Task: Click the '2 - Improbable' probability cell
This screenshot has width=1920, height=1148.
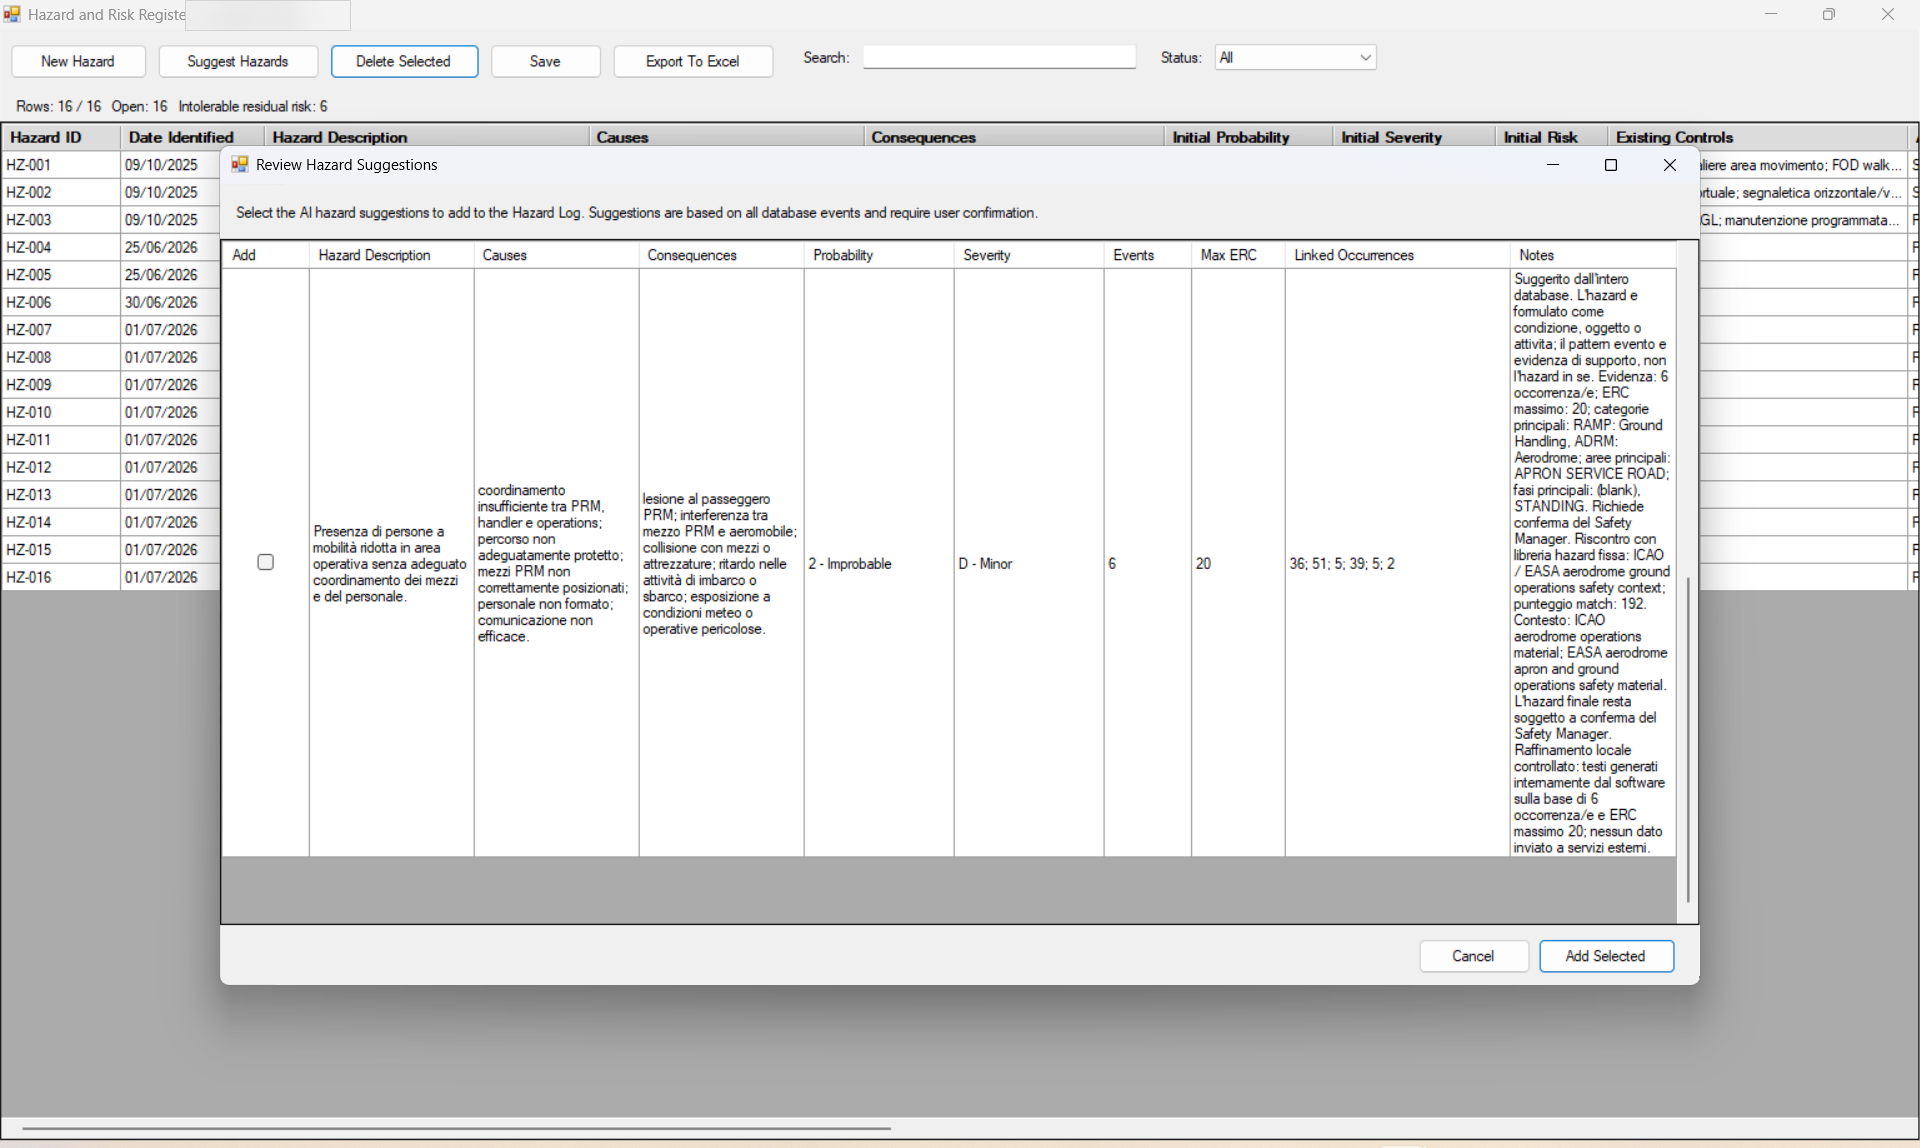Action: [x=879, y=563]
